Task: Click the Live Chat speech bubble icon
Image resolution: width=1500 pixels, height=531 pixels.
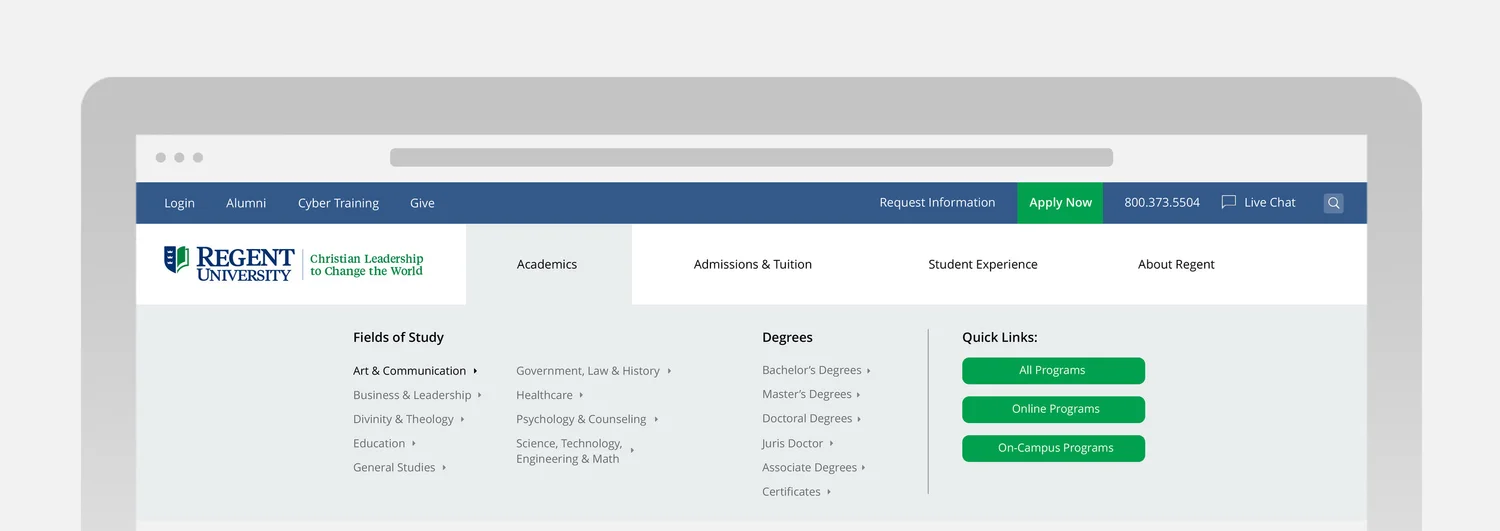Action: point(1229,202)
